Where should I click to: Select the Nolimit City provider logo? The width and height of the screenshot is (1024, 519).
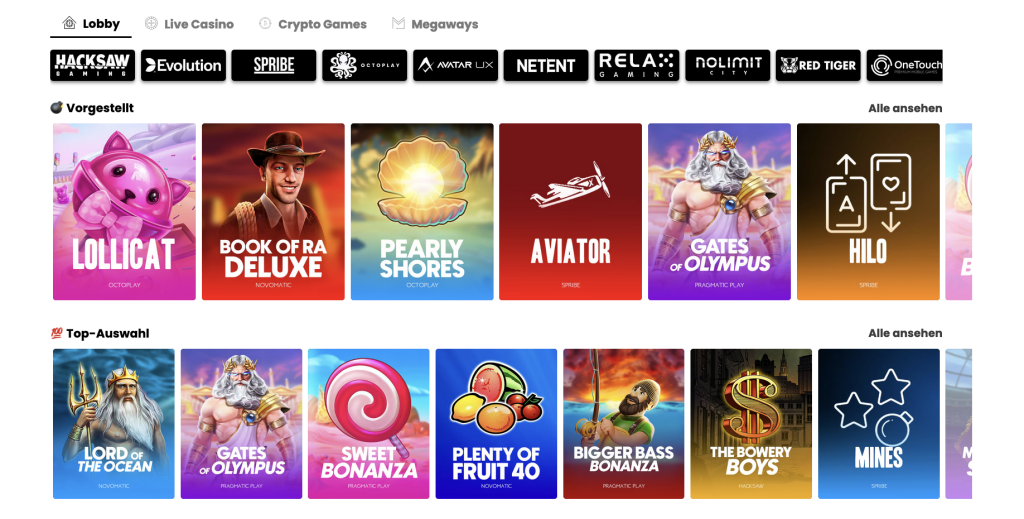[728, 65]
